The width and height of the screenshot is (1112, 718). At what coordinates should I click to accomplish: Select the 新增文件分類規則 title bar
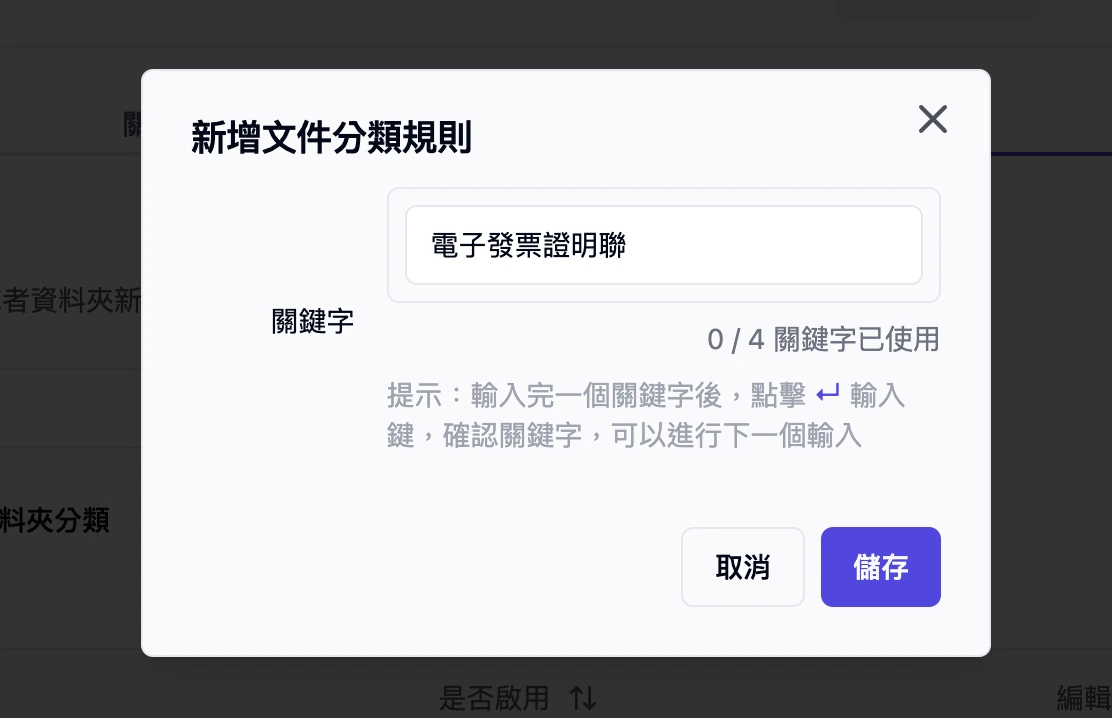(332, 141)
